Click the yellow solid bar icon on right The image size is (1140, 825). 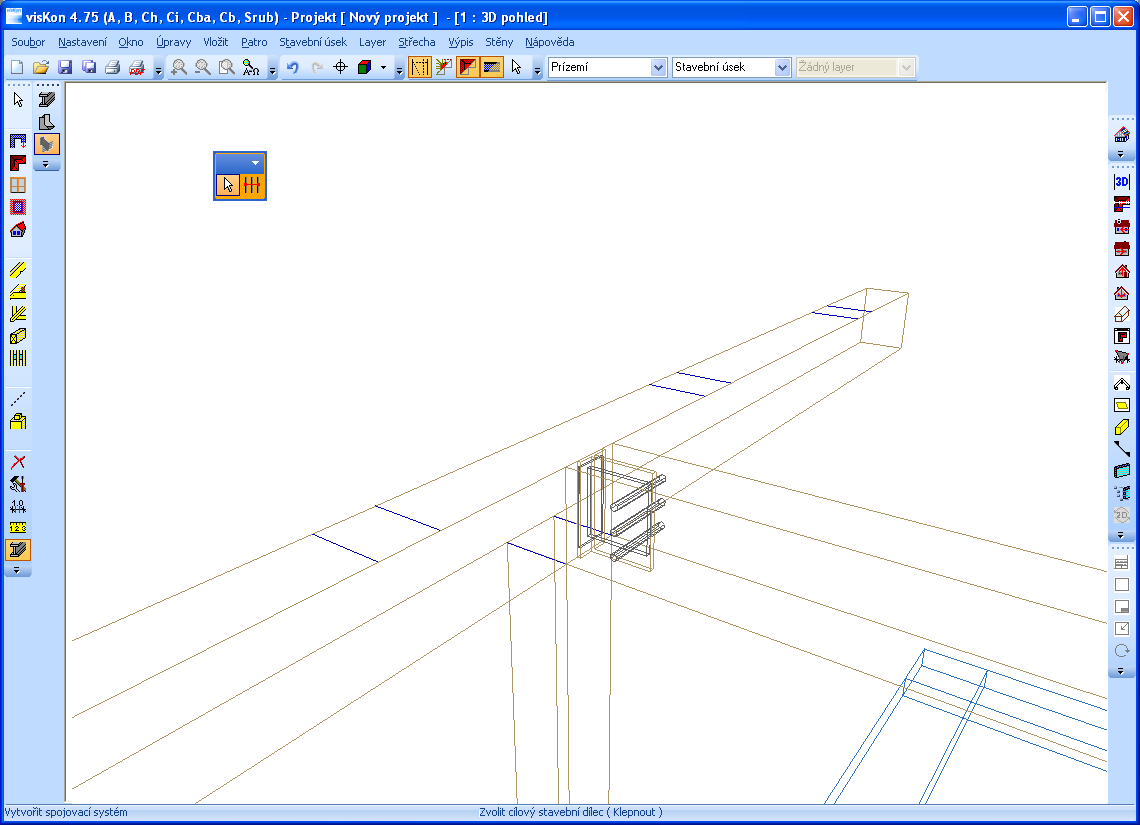tap(1122, 427)
